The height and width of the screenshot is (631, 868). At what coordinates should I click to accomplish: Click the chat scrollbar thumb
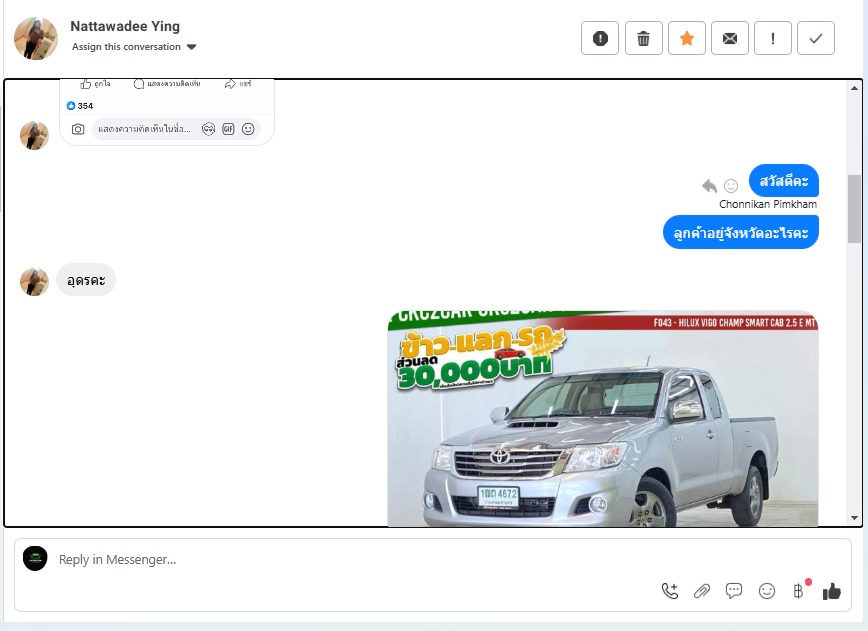(854, 209)
